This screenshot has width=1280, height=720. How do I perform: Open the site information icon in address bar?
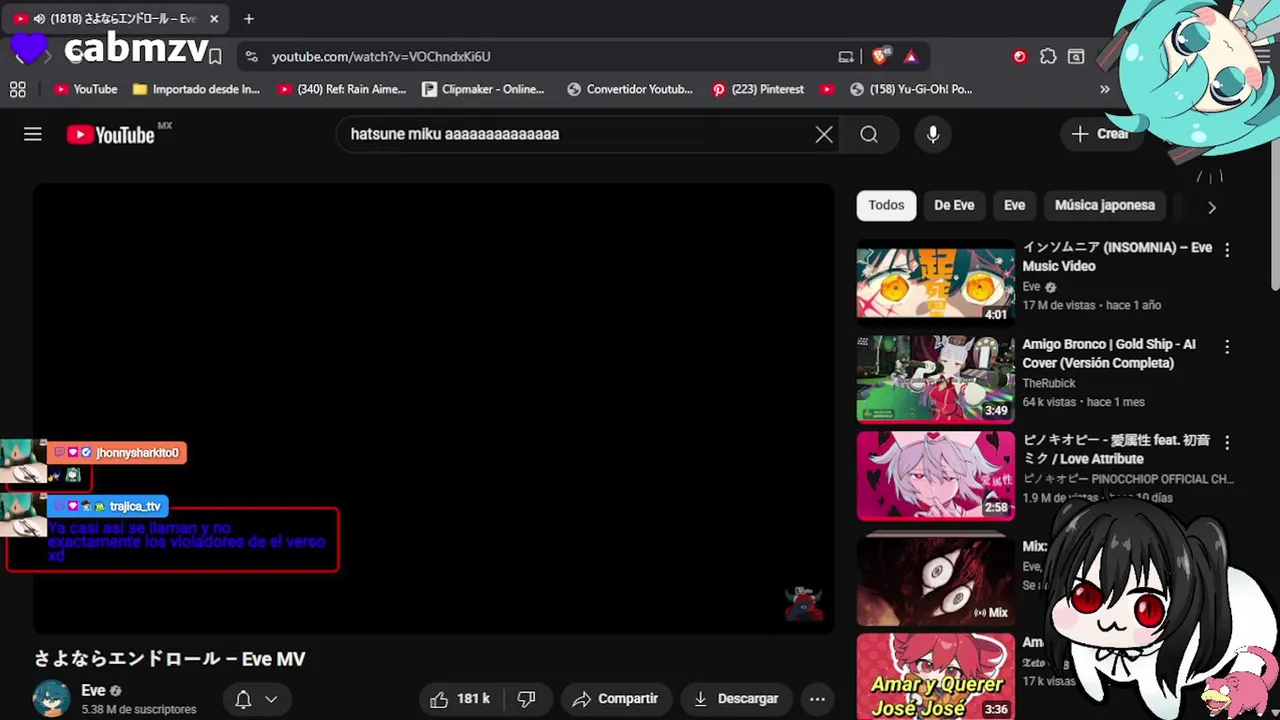tap(251, 57)
